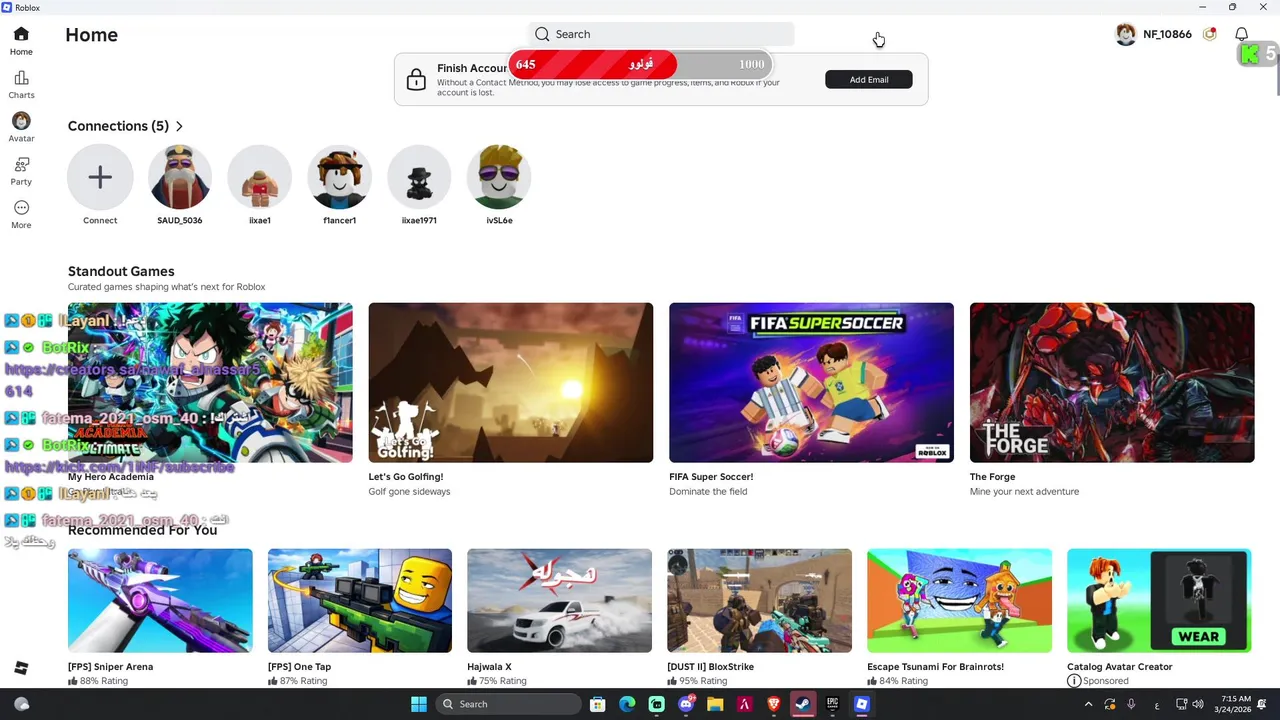Click the Roblox Studio icon at the sidebar bottom
The width and height of the screenshot is (1280, 720).
click(x=21, y=668)
